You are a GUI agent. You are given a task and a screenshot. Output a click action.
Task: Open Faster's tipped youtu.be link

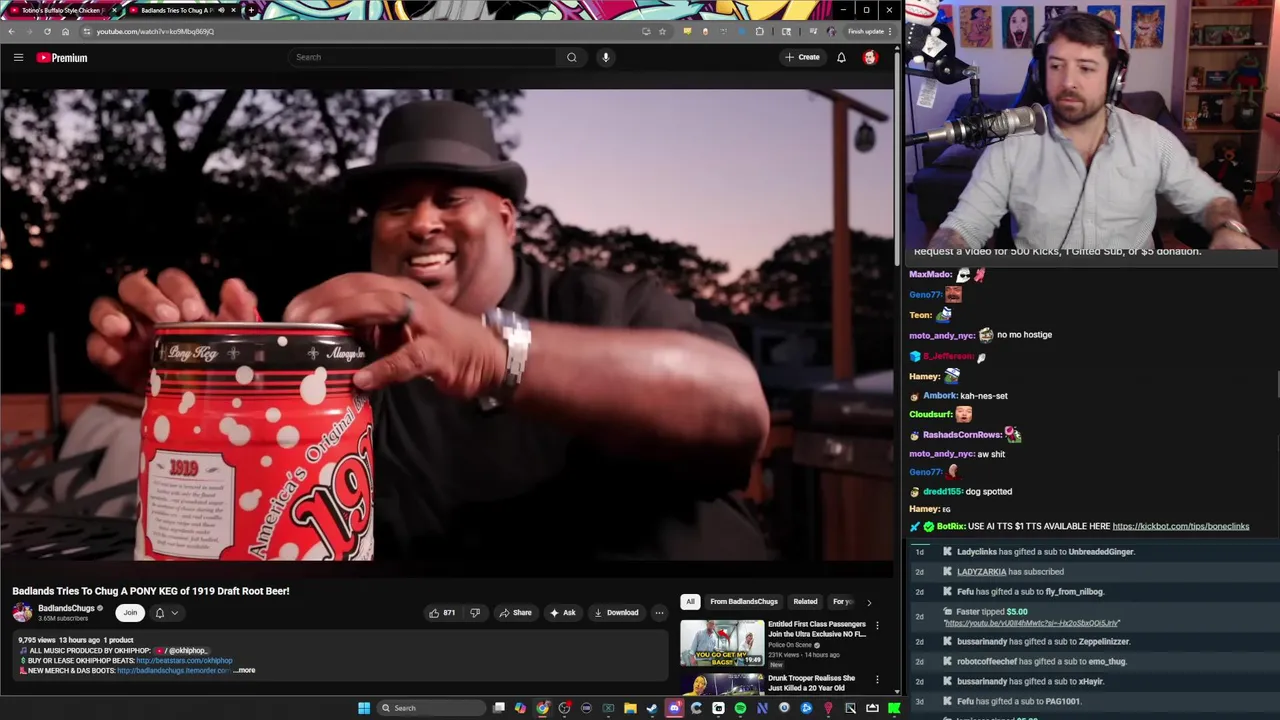tap(1031, 623)
